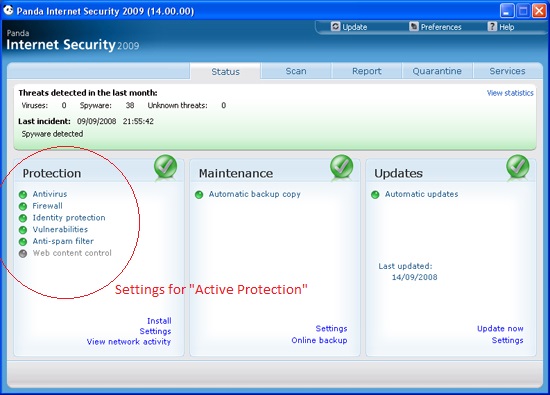Open Preferences from the top bar

tap(436, 27)
